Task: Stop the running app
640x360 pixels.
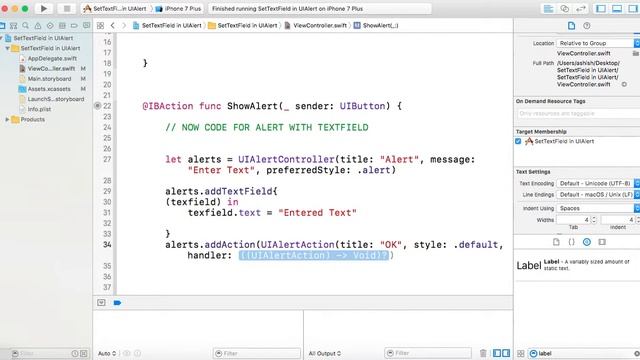Action: 67,9
